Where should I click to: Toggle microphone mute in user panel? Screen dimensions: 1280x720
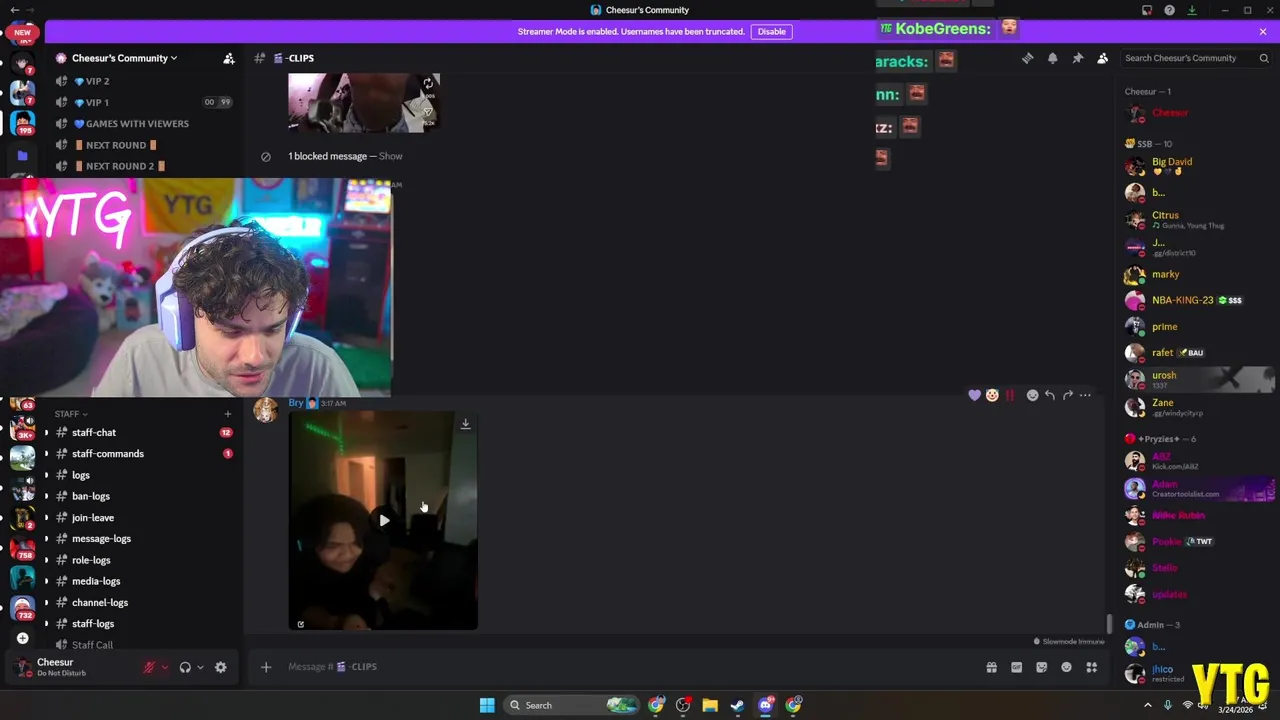click(x=149, y=667)
